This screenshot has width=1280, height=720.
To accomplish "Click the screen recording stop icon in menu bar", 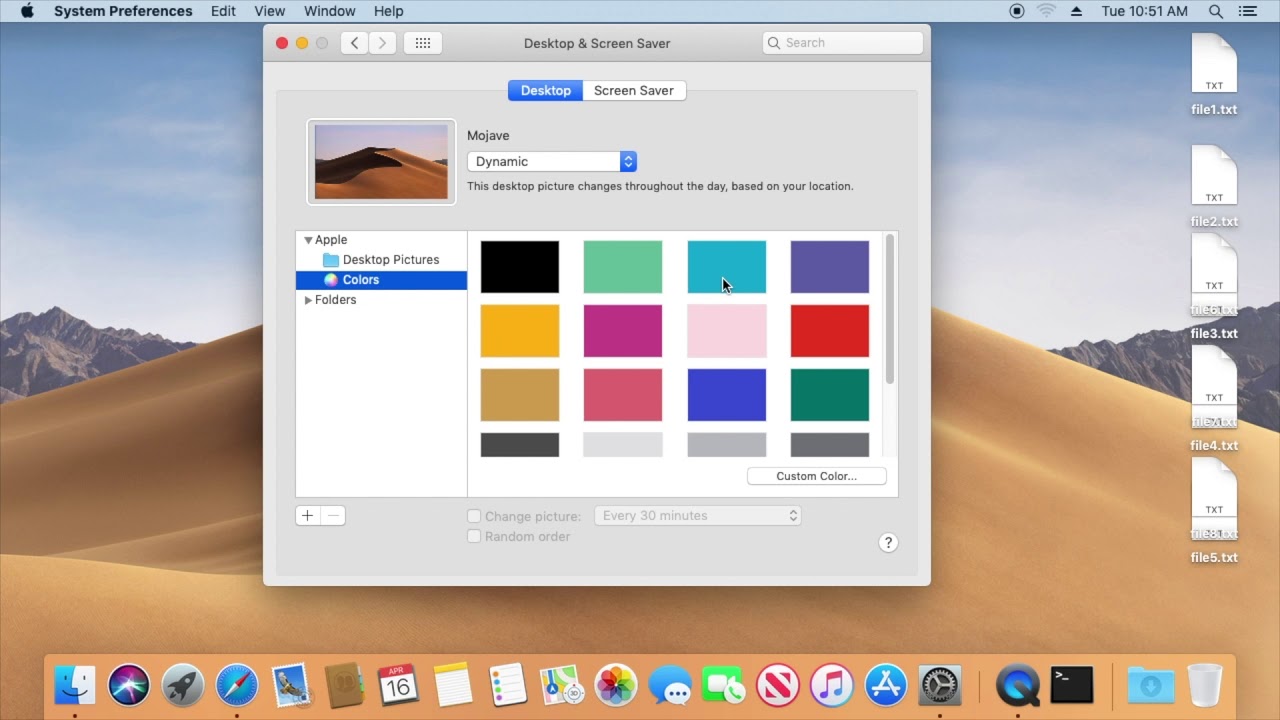I will tap(1017, 11).
